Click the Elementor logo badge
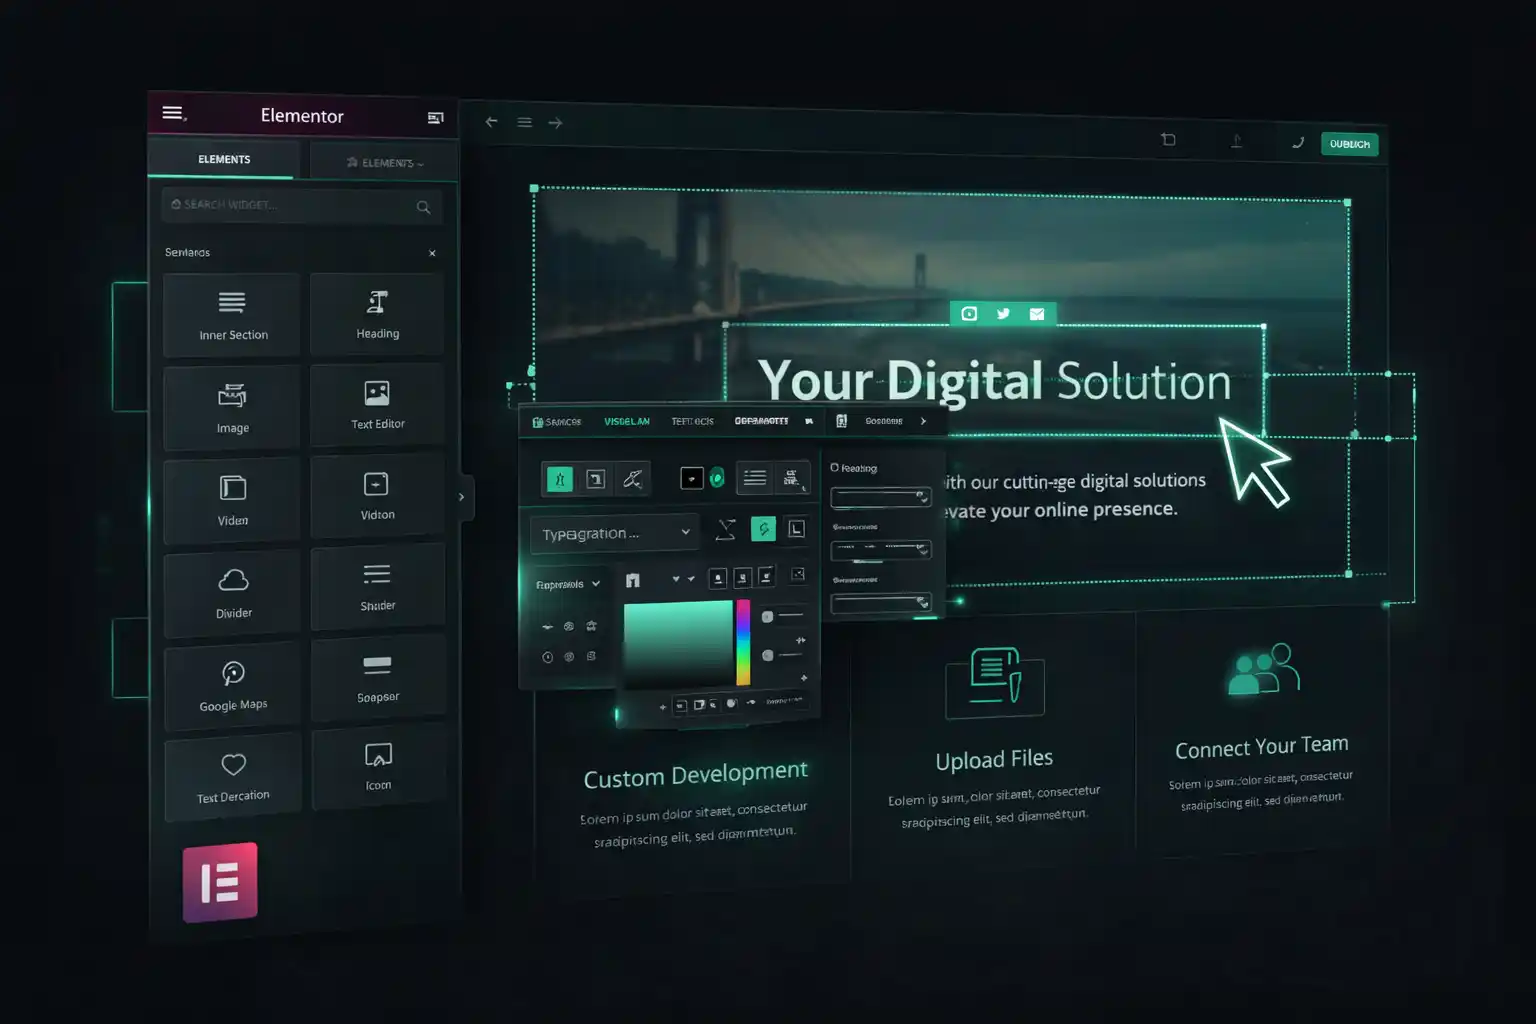The width and height of the screenshot is (1536, 1024). 220,882
